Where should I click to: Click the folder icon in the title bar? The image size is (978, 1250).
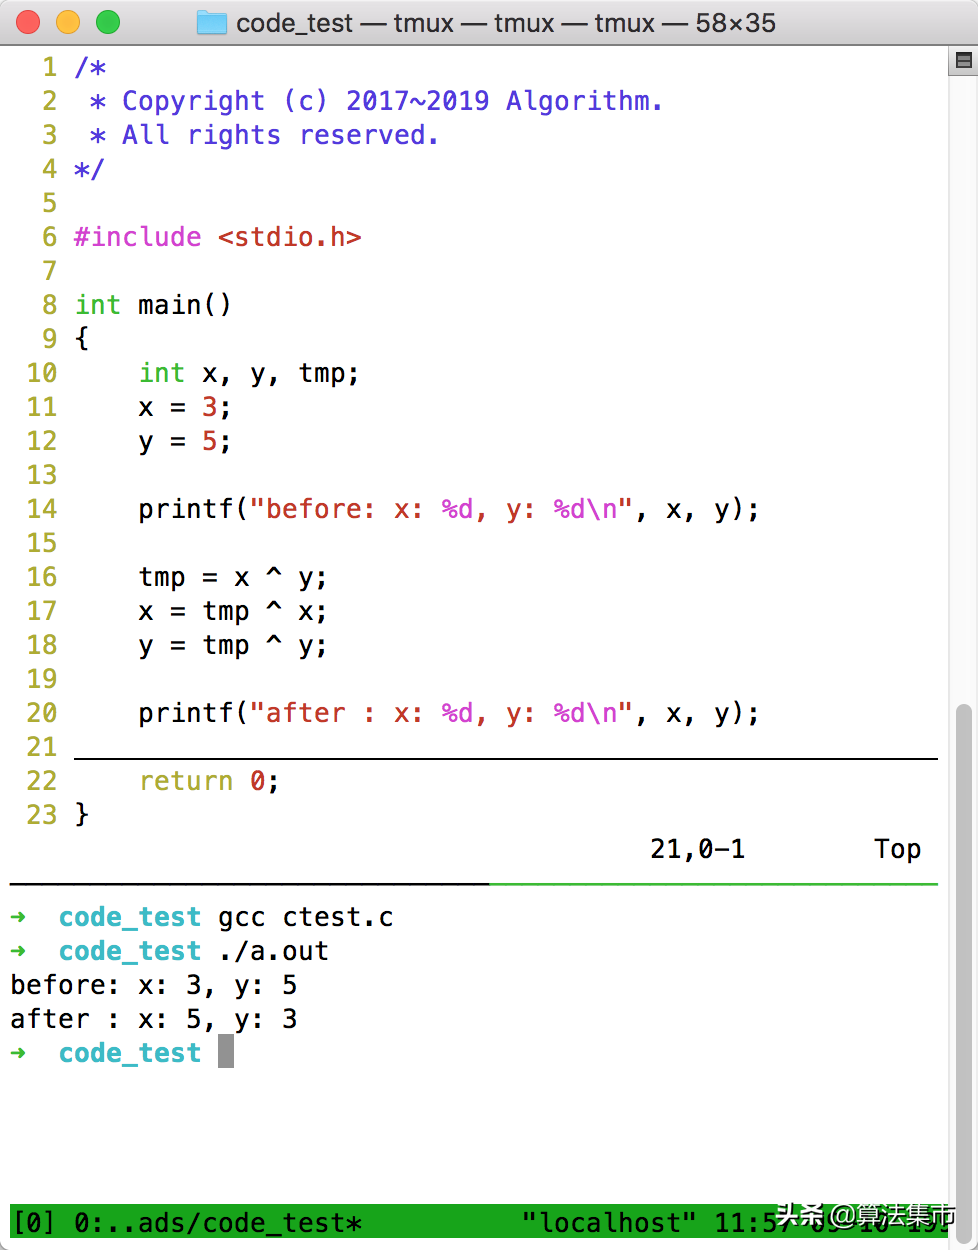(x=212, y=22)
